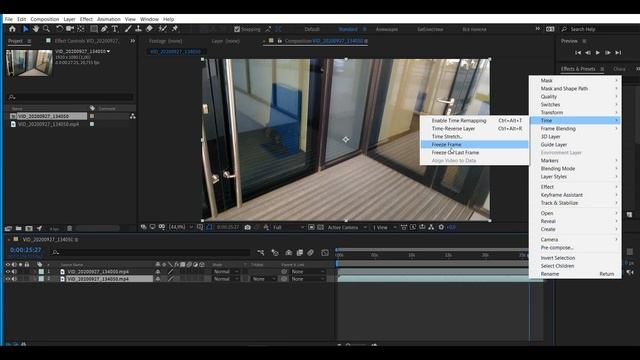Select the Horizontal Type tool

115,29
